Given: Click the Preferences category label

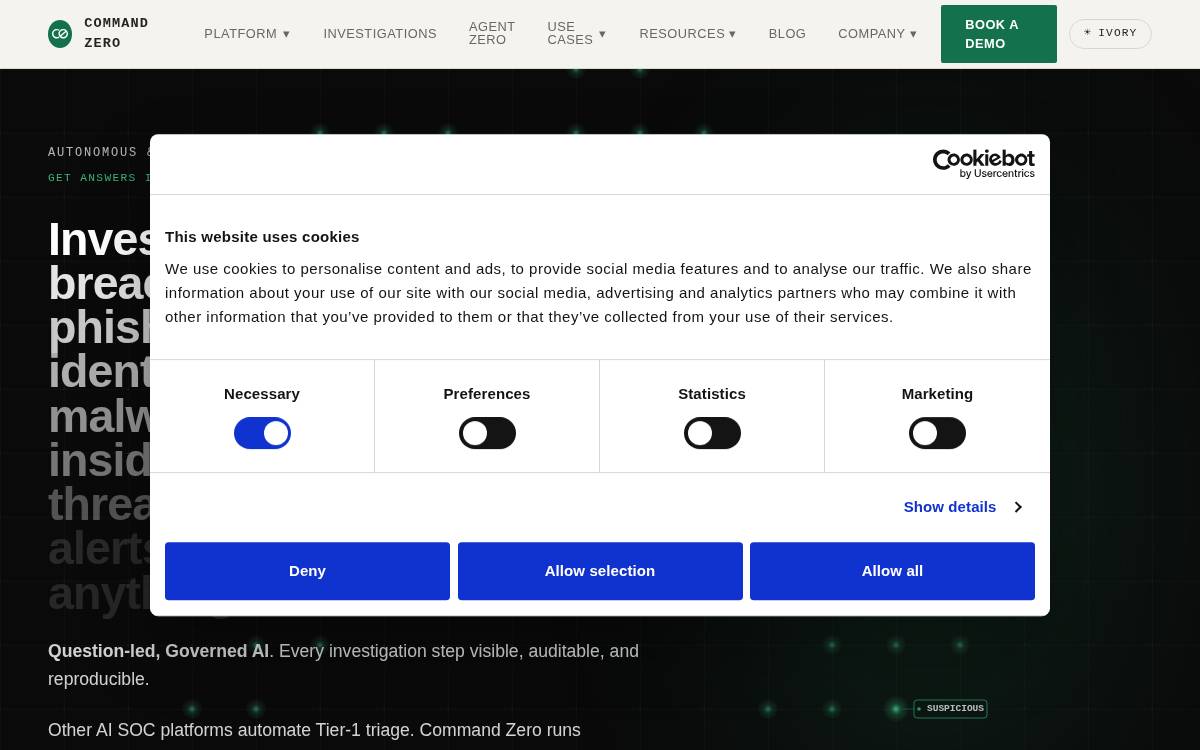Looking at the screenshot, I should coord(487,394).
